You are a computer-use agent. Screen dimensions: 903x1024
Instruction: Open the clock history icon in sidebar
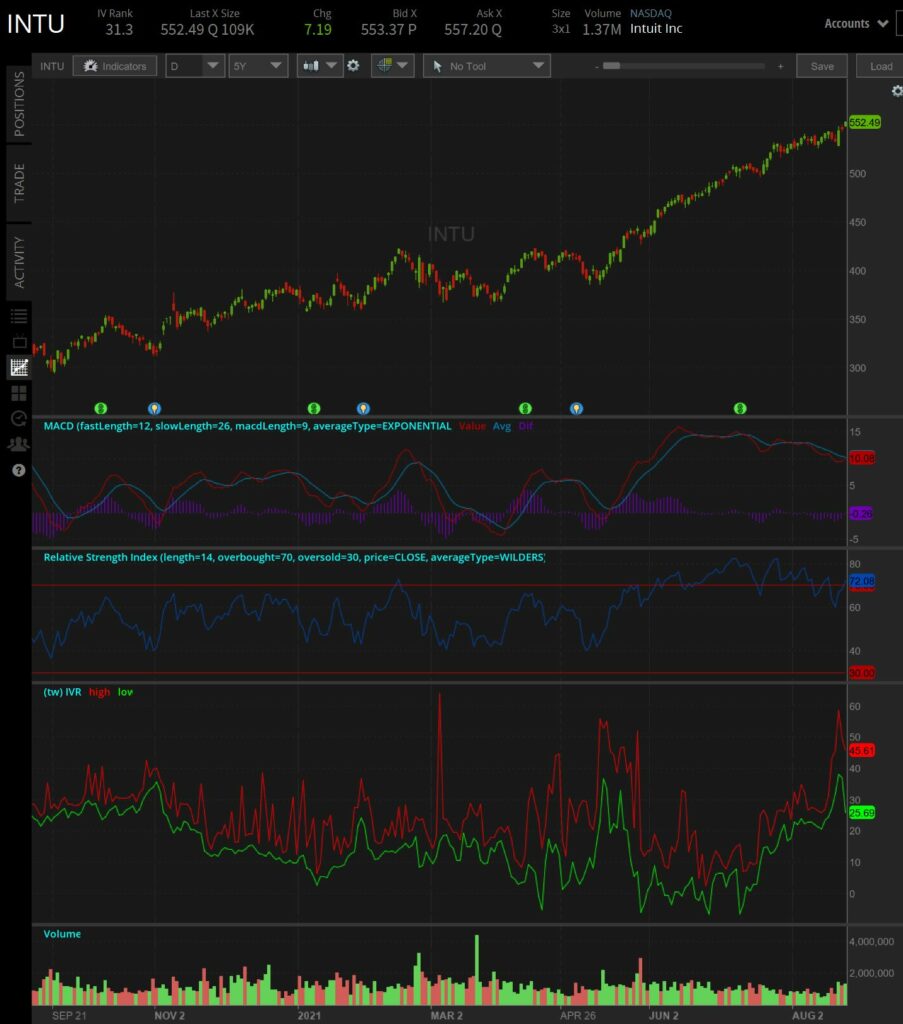[x=19, y=418]
